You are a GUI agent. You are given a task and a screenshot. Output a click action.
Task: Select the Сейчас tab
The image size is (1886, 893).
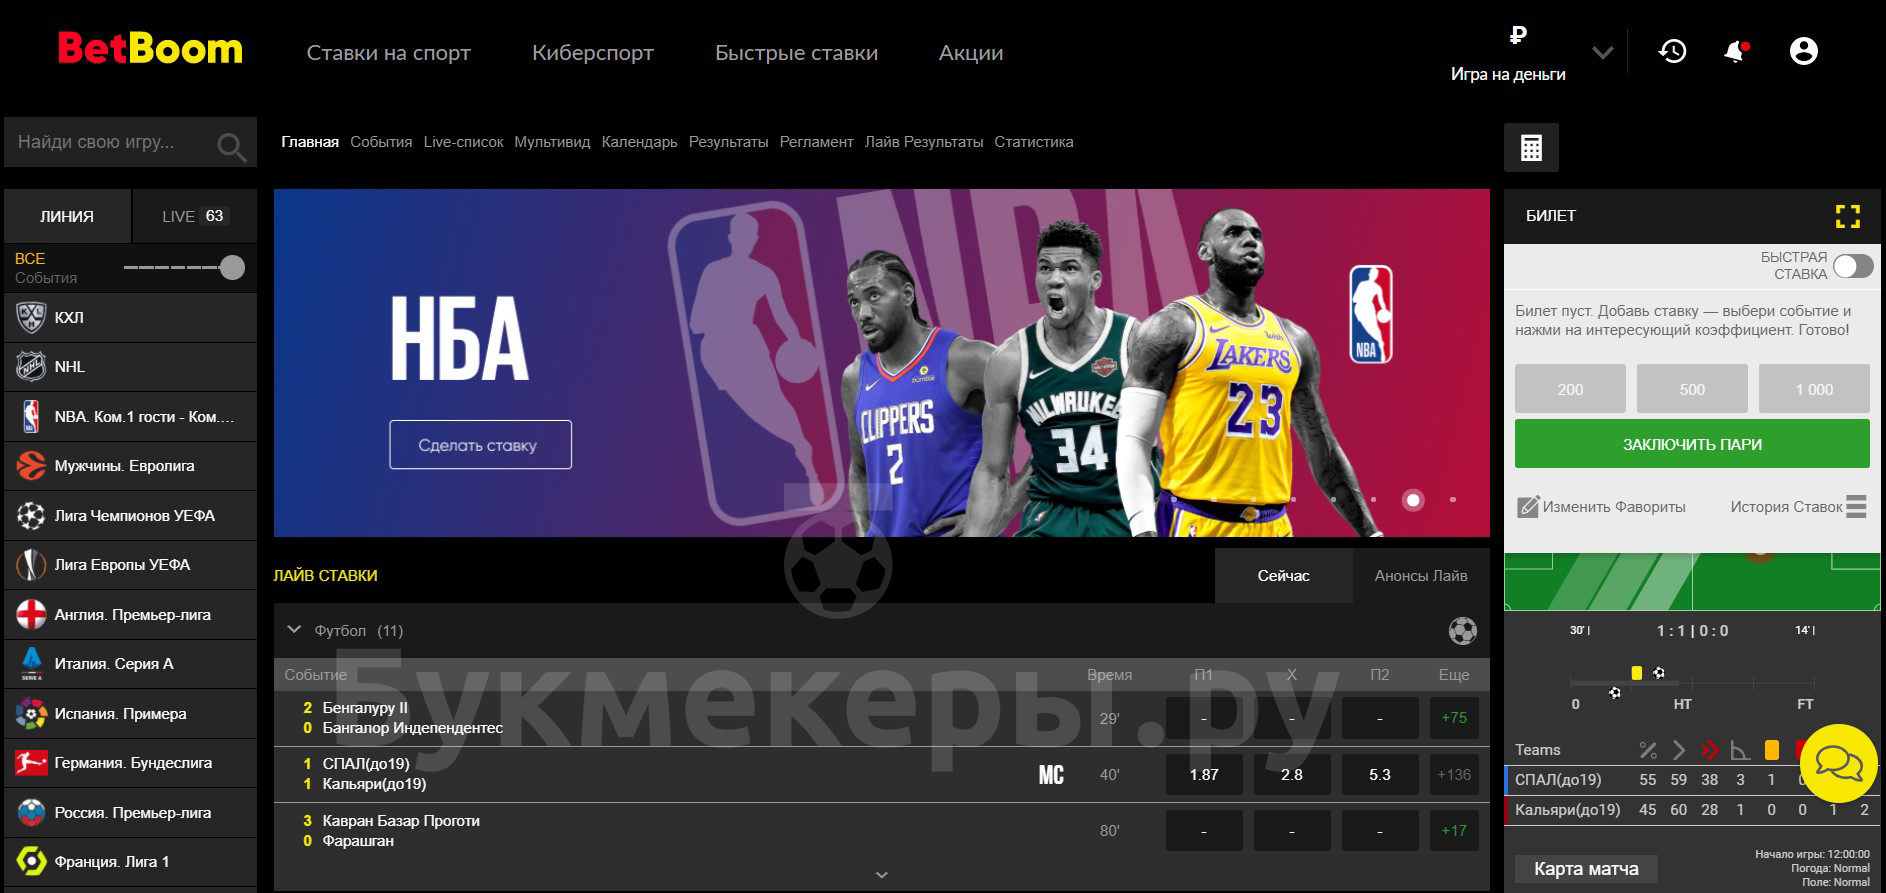1283,576
